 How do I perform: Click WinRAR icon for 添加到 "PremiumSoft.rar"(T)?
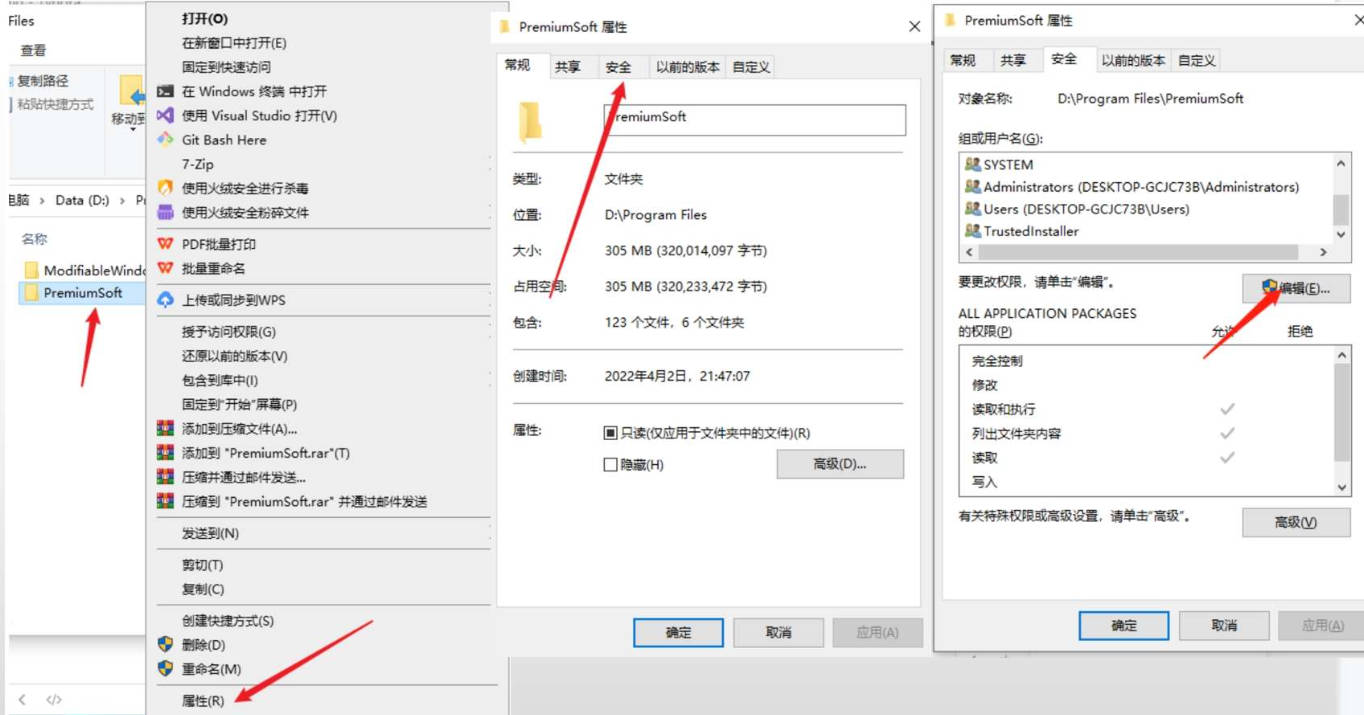pos(165,453)
